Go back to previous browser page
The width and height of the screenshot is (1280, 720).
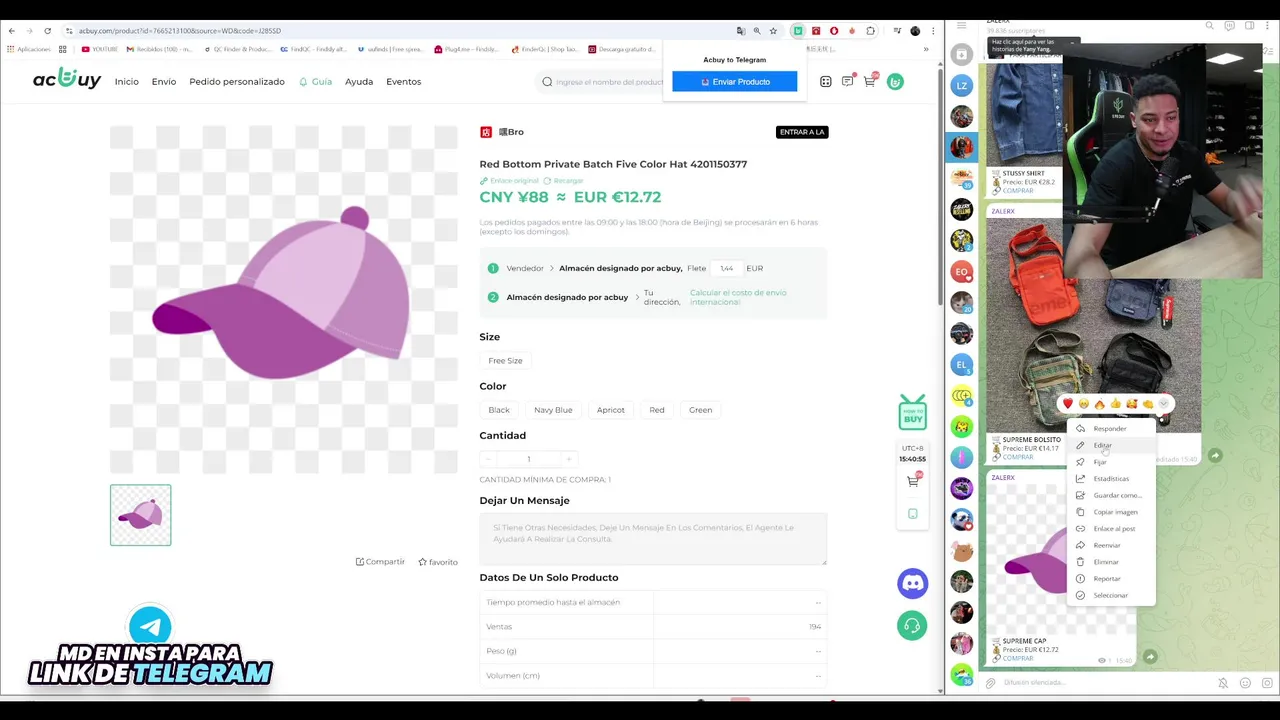(x=11, y=31)
